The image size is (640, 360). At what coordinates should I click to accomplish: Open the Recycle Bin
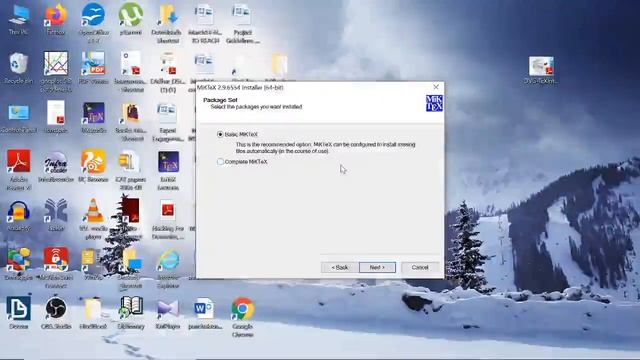[18, 68]
